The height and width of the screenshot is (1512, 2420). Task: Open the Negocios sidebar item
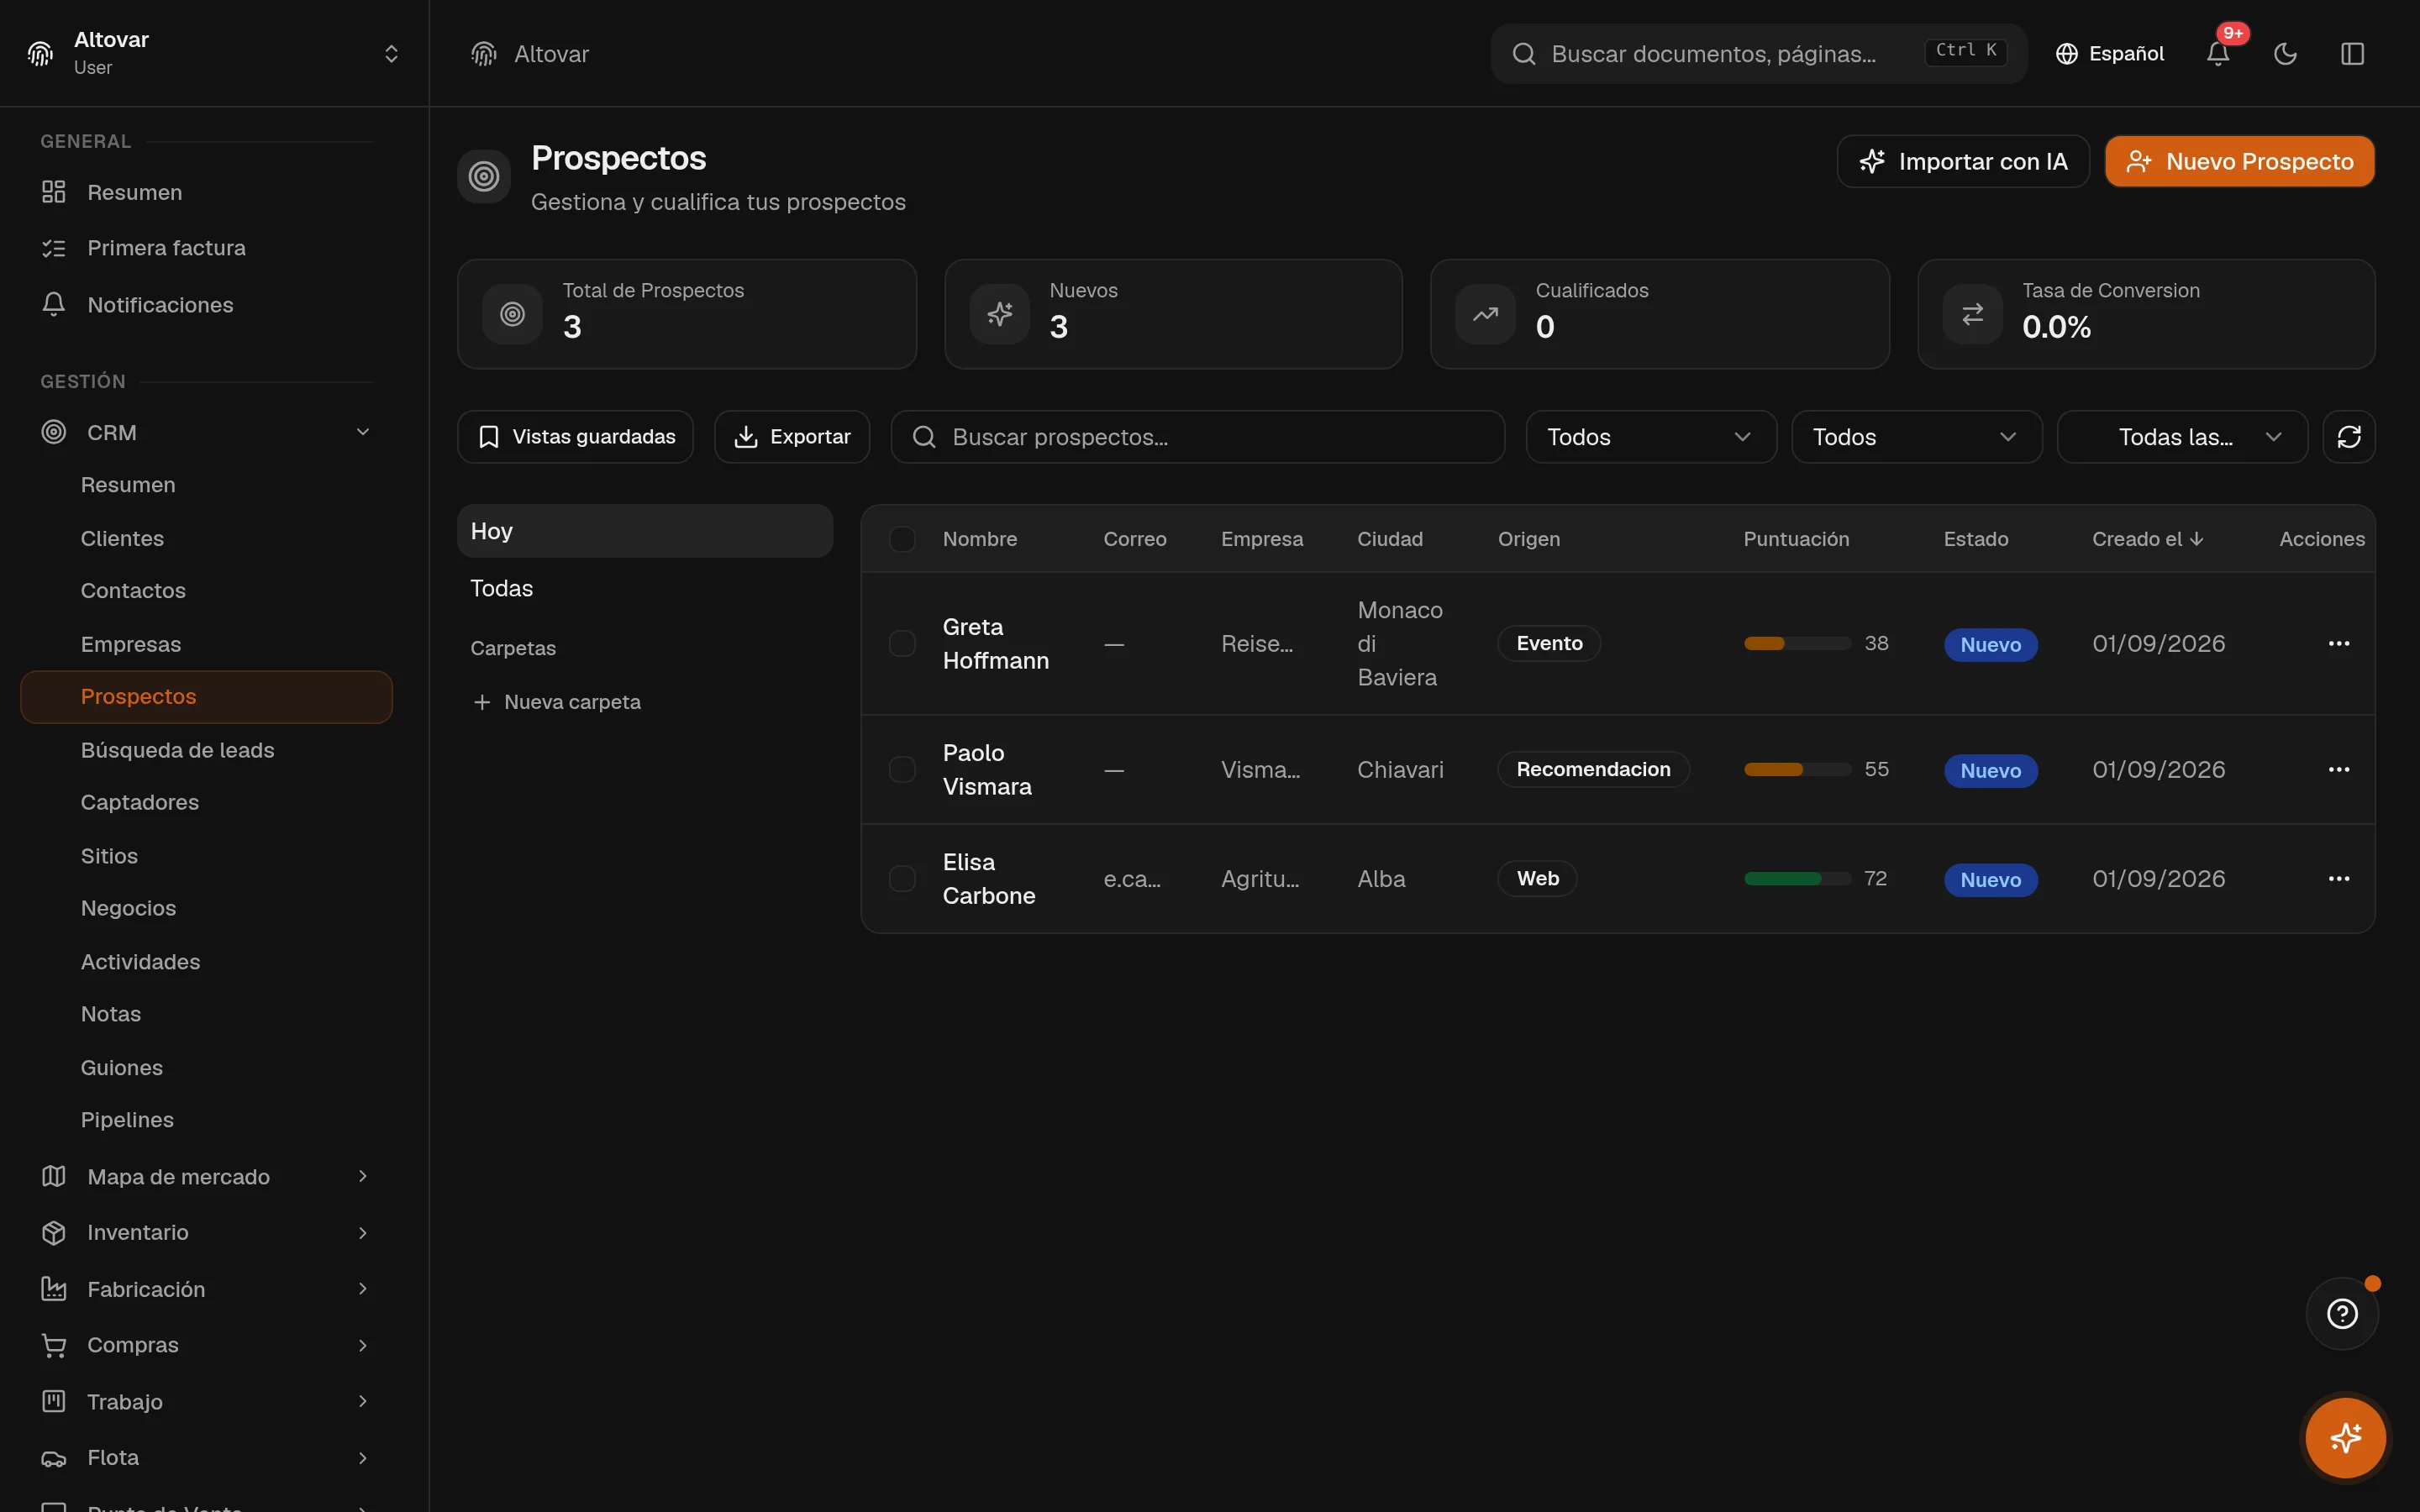tap(207, 908)
